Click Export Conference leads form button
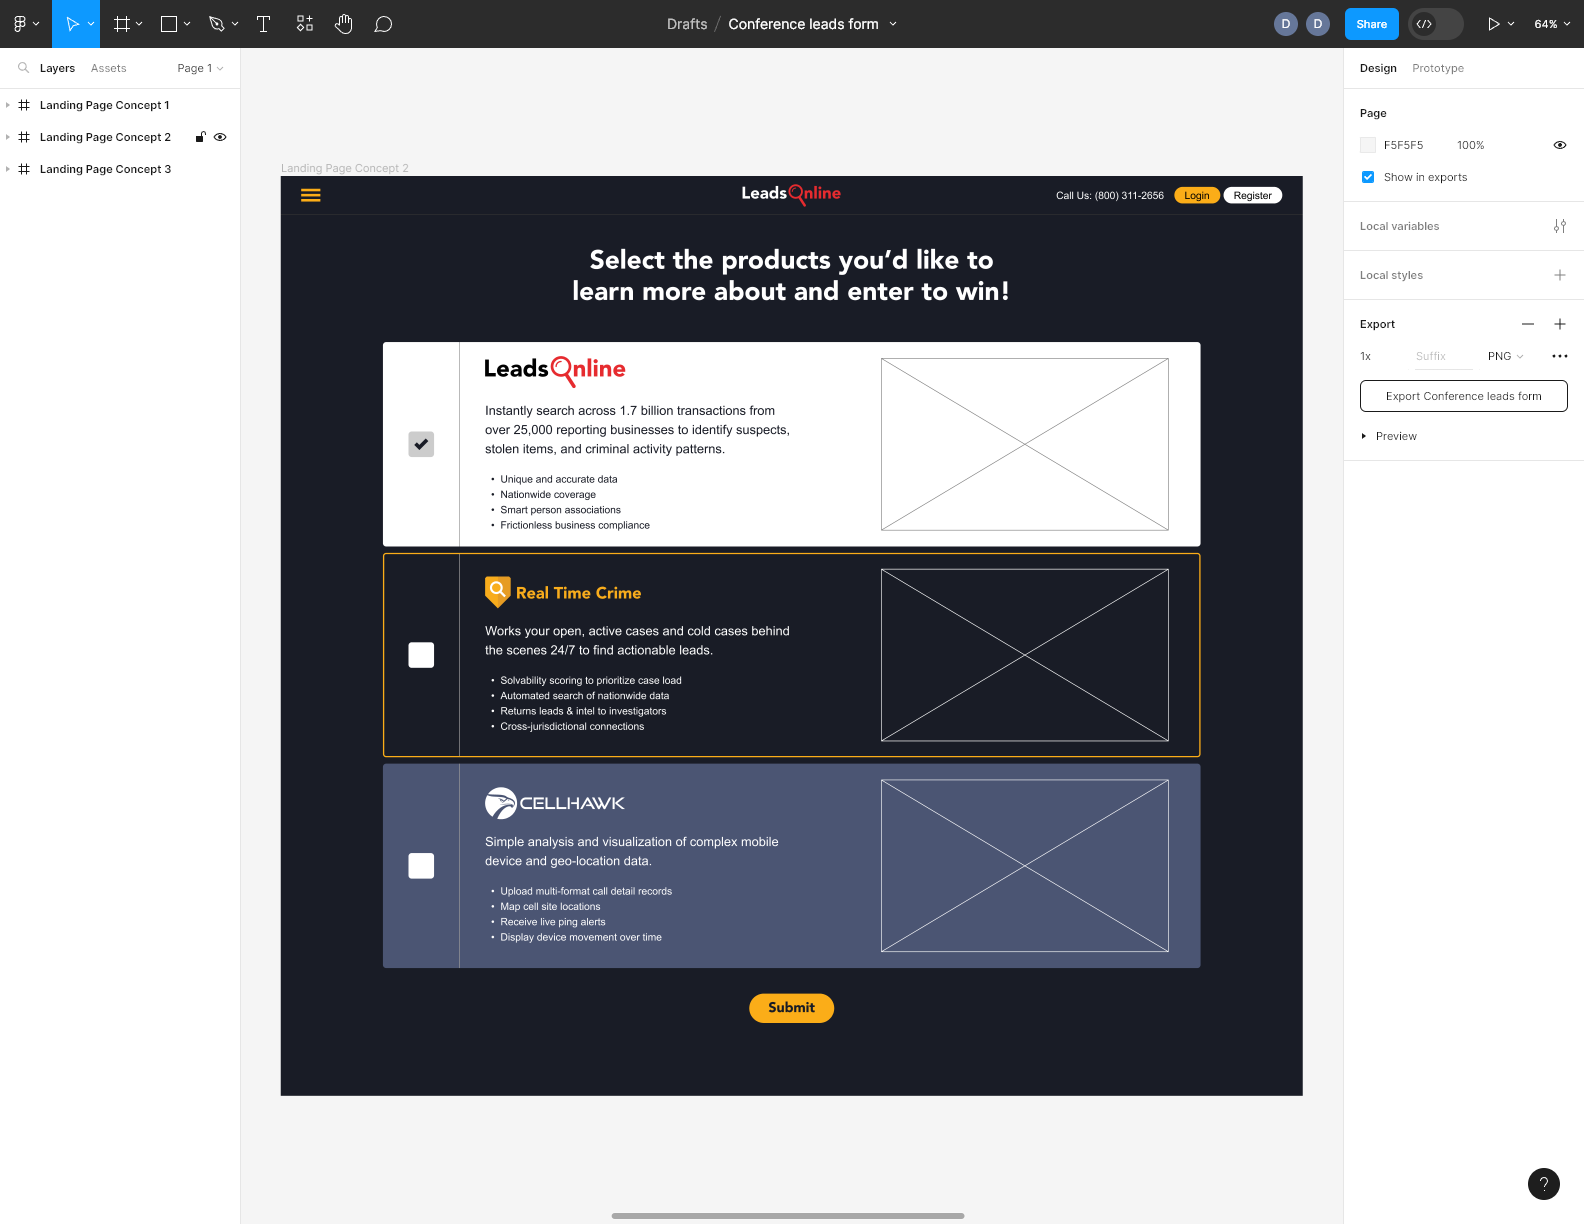The image size is (1584, 1224). pyautogui.click(x=1464, y=396)
